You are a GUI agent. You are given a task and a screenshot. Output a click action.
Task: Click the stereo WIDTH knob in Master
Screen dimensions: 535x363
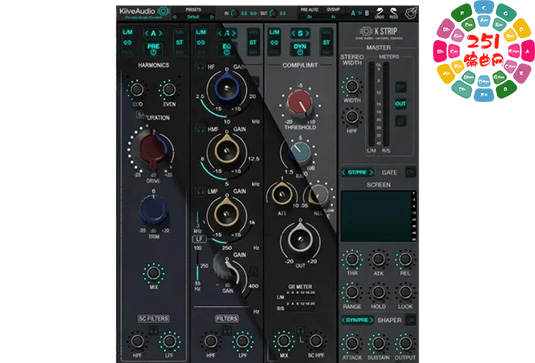tap(352, 86)
